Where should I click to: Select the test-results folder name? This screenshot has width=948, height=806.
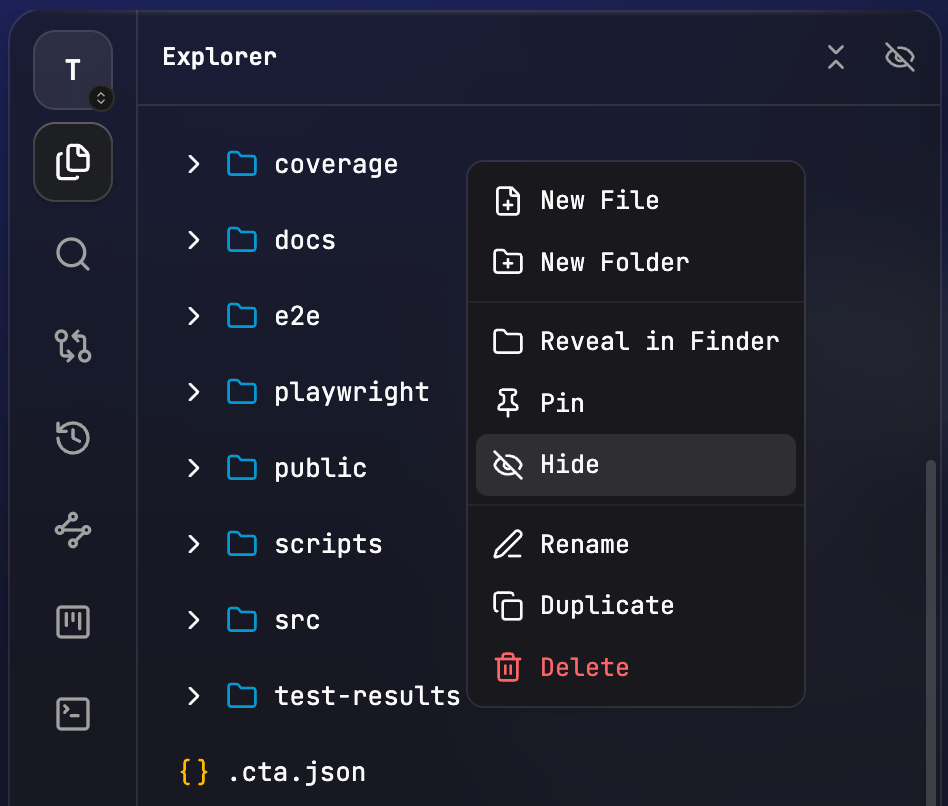click(x=367, y=696)
